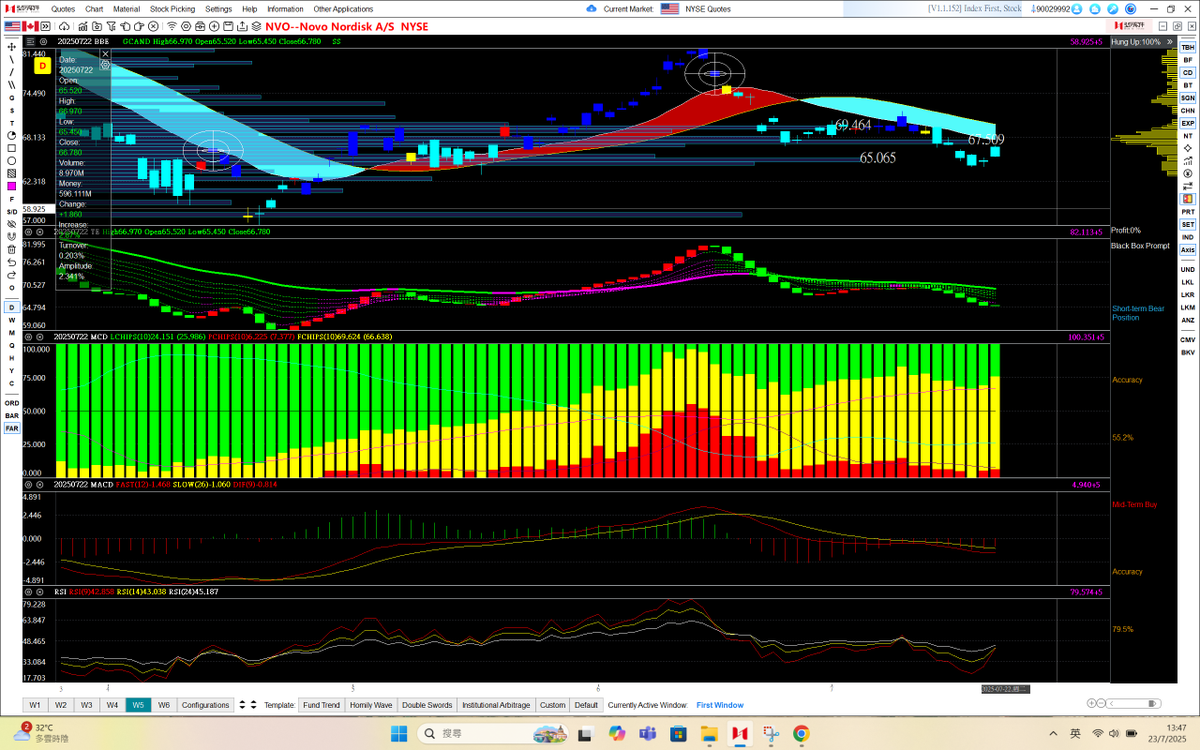
Task: Click the SET settings button
Action: (1187, 224)
